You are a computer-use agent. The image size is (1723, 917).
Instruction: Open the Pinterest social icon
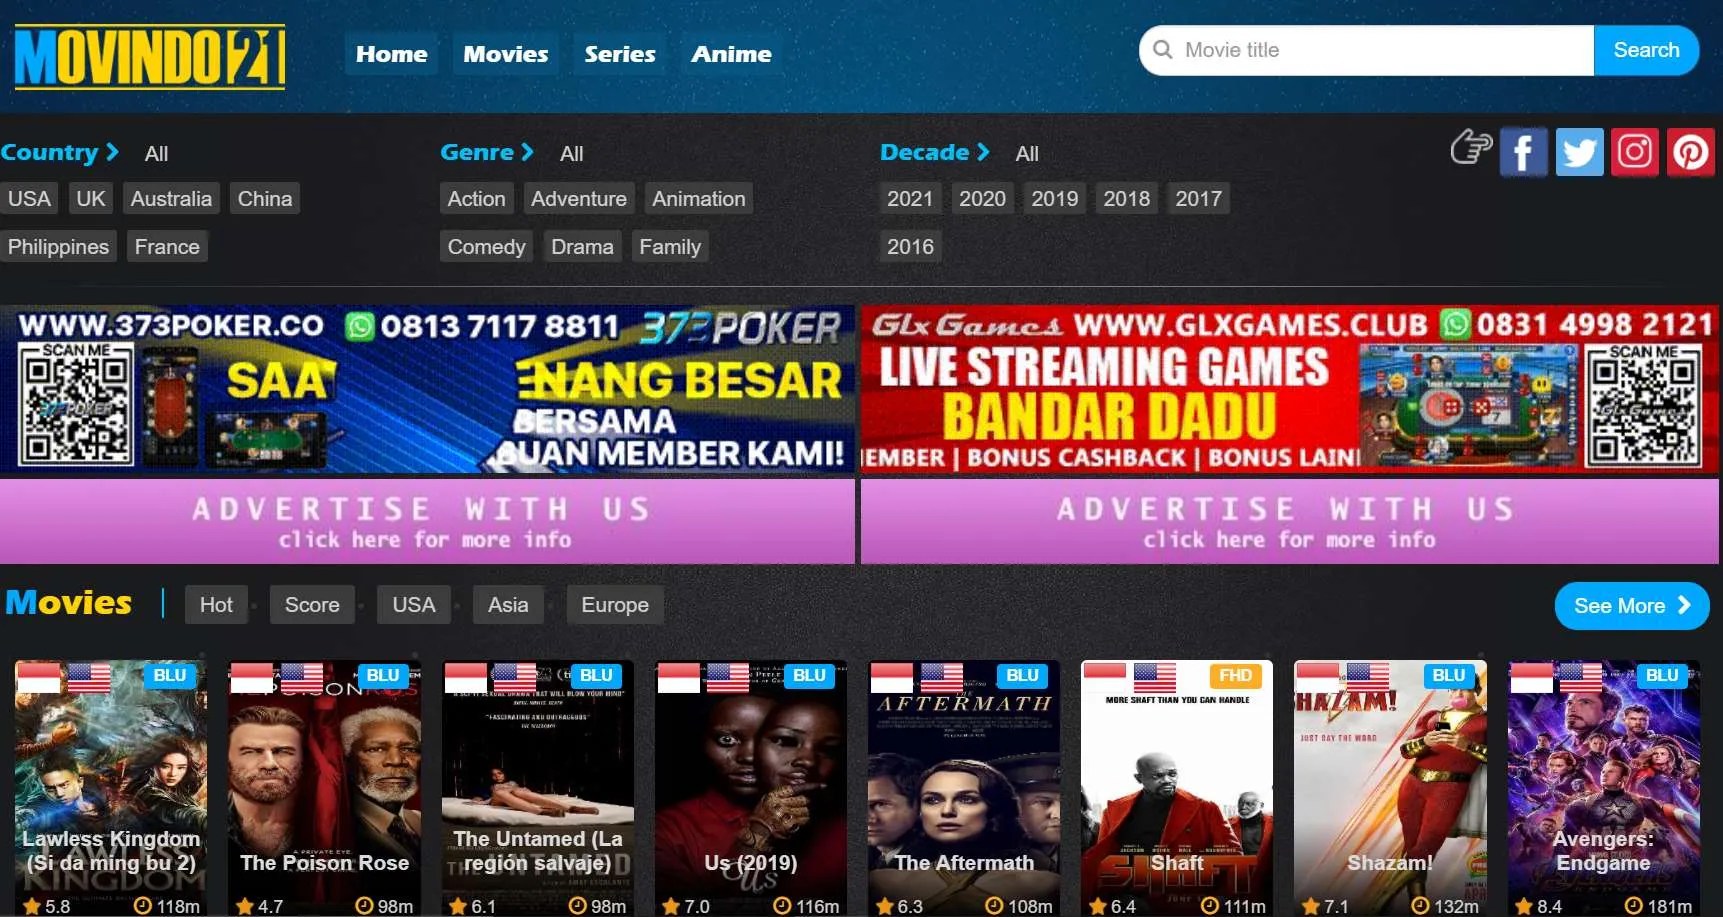1691,152
